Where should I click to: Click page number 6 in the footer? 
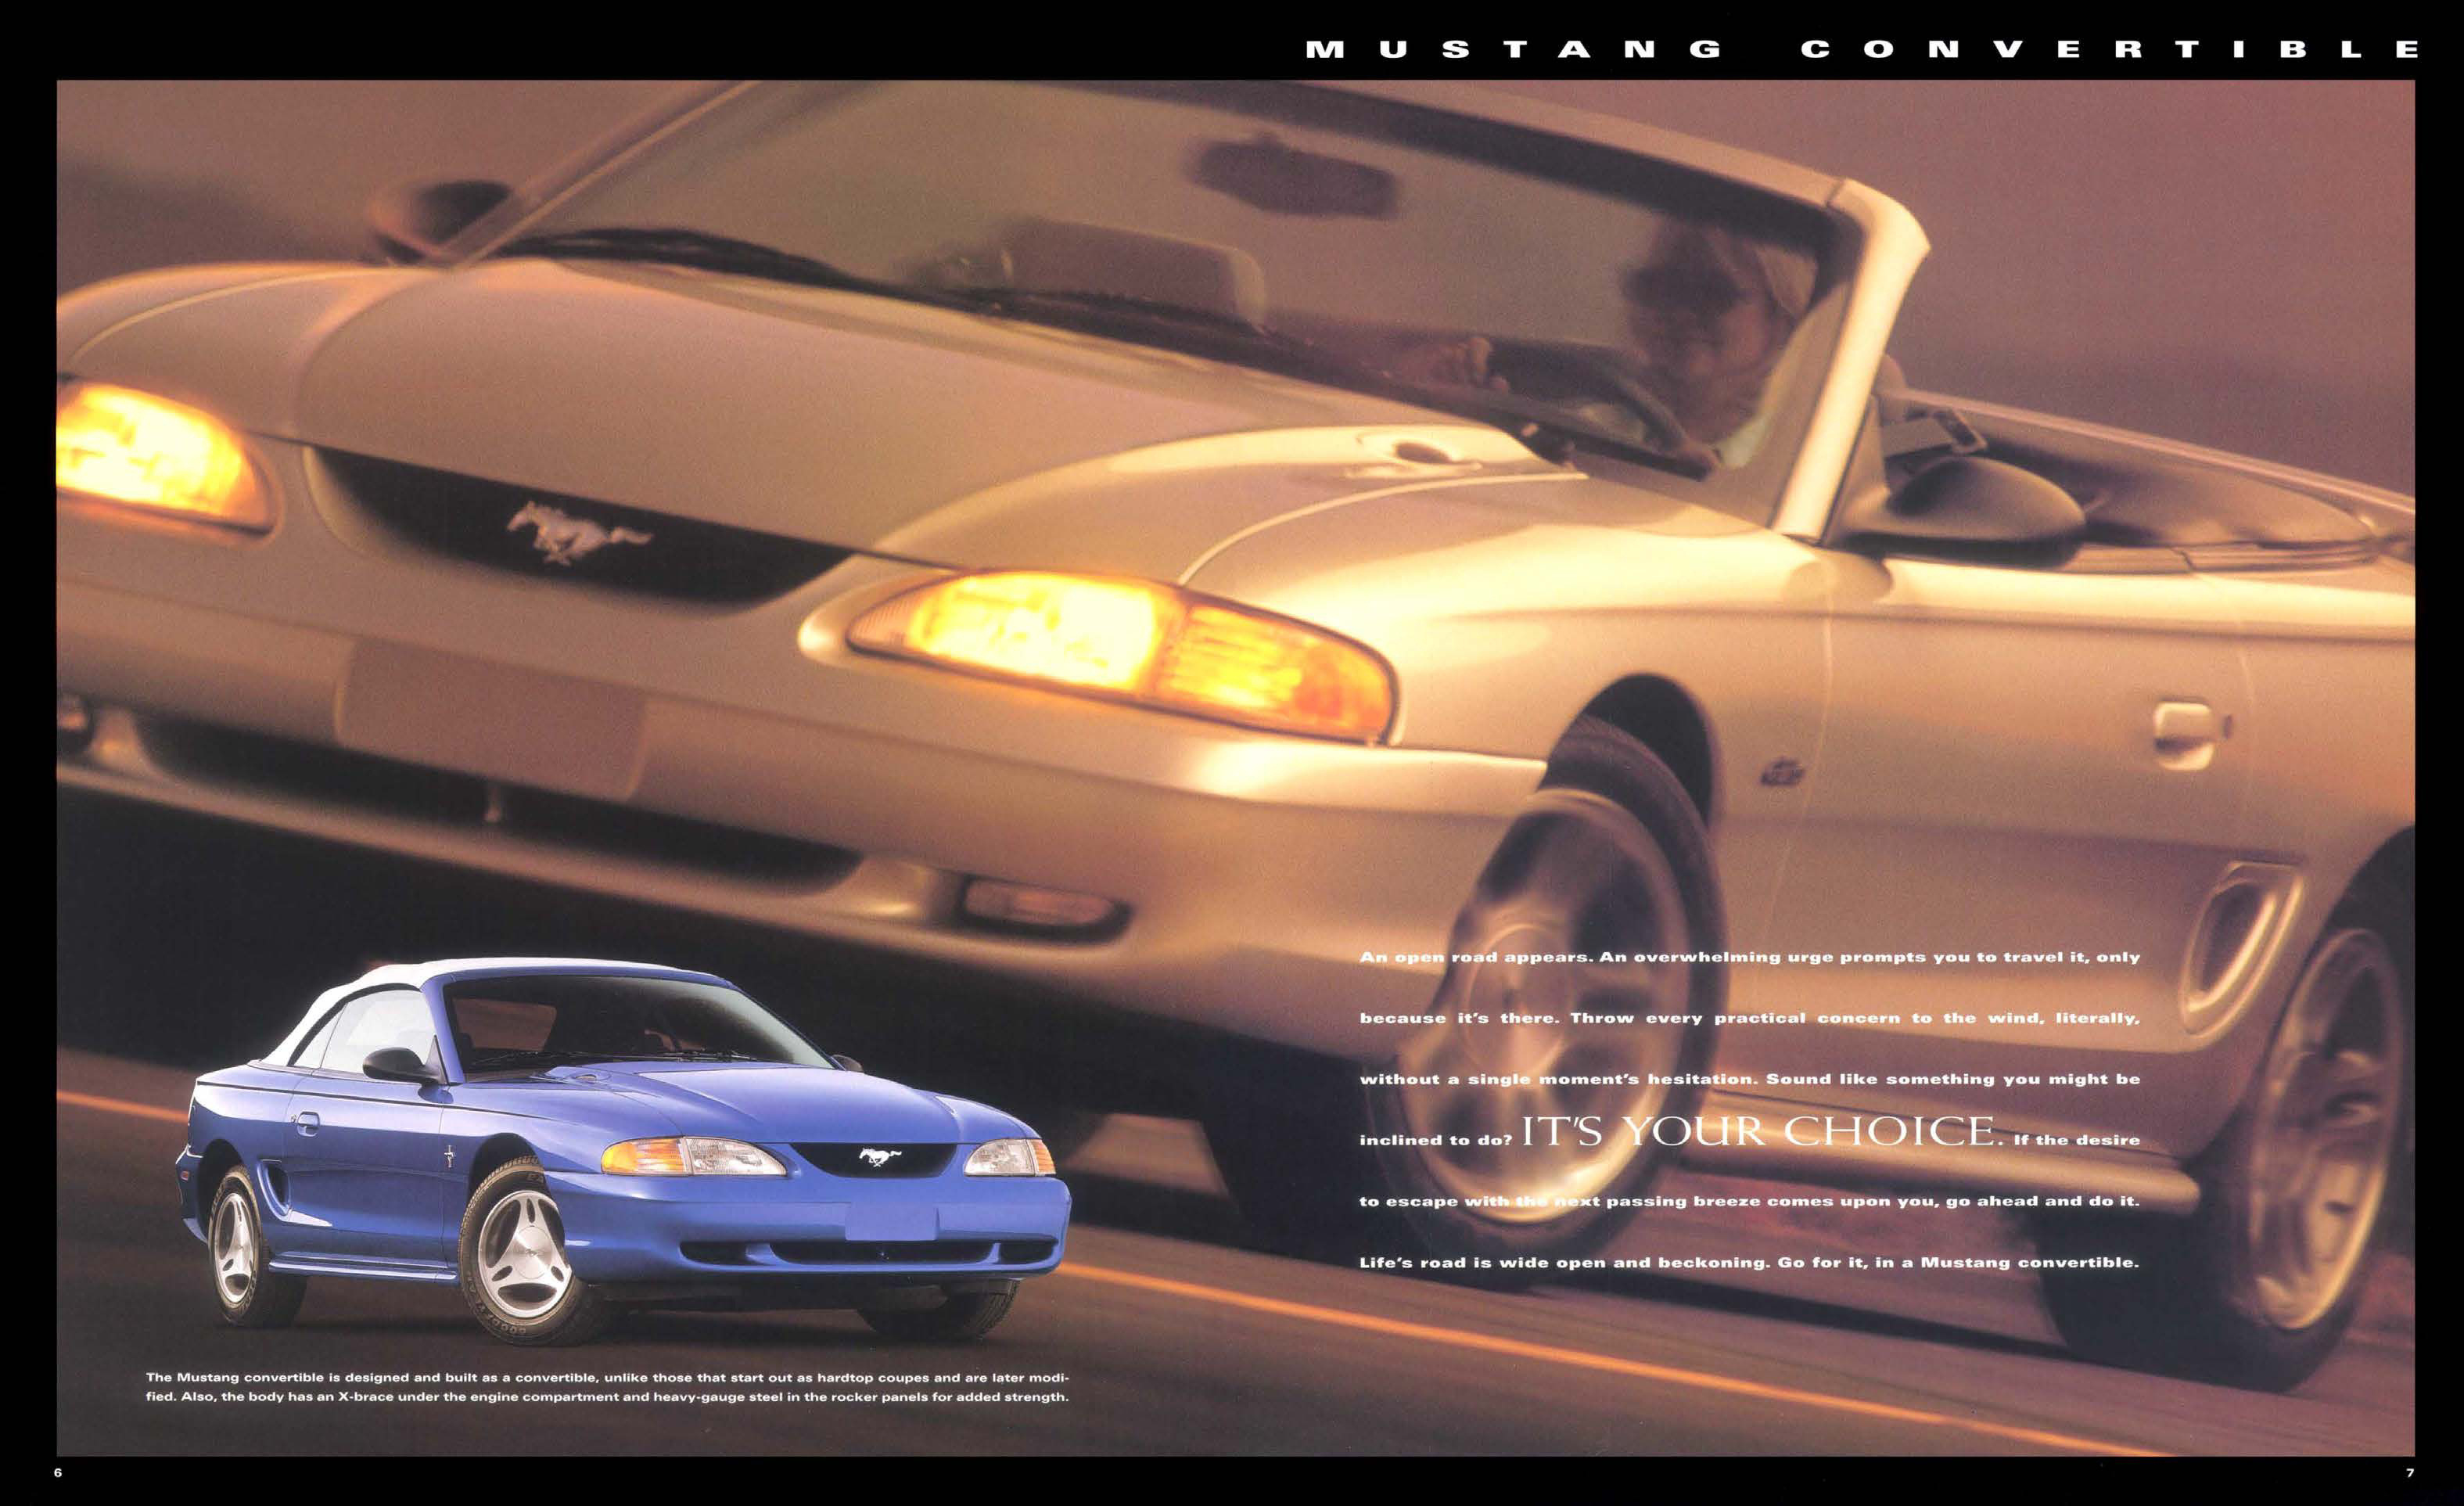click(58, 1473)
